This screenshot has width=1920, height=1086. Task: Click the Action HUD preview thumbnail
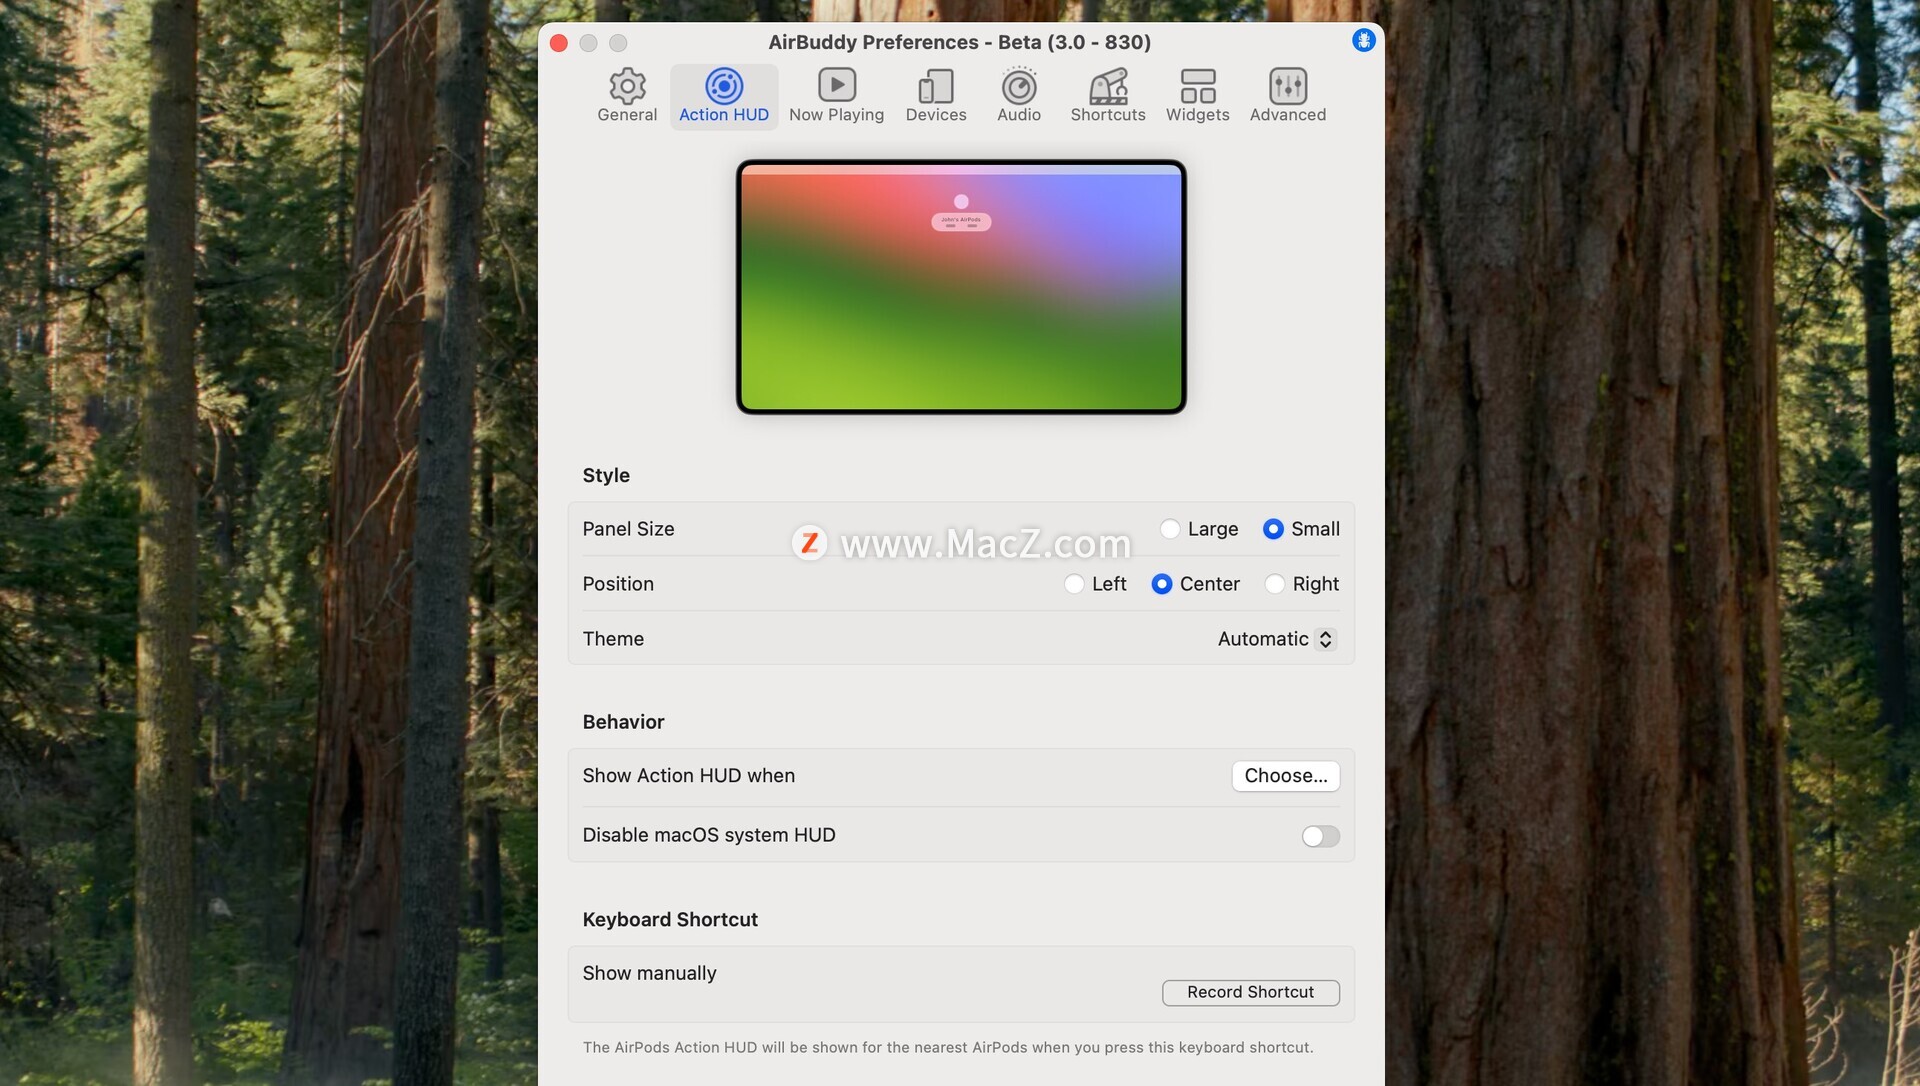pos(961,287)
